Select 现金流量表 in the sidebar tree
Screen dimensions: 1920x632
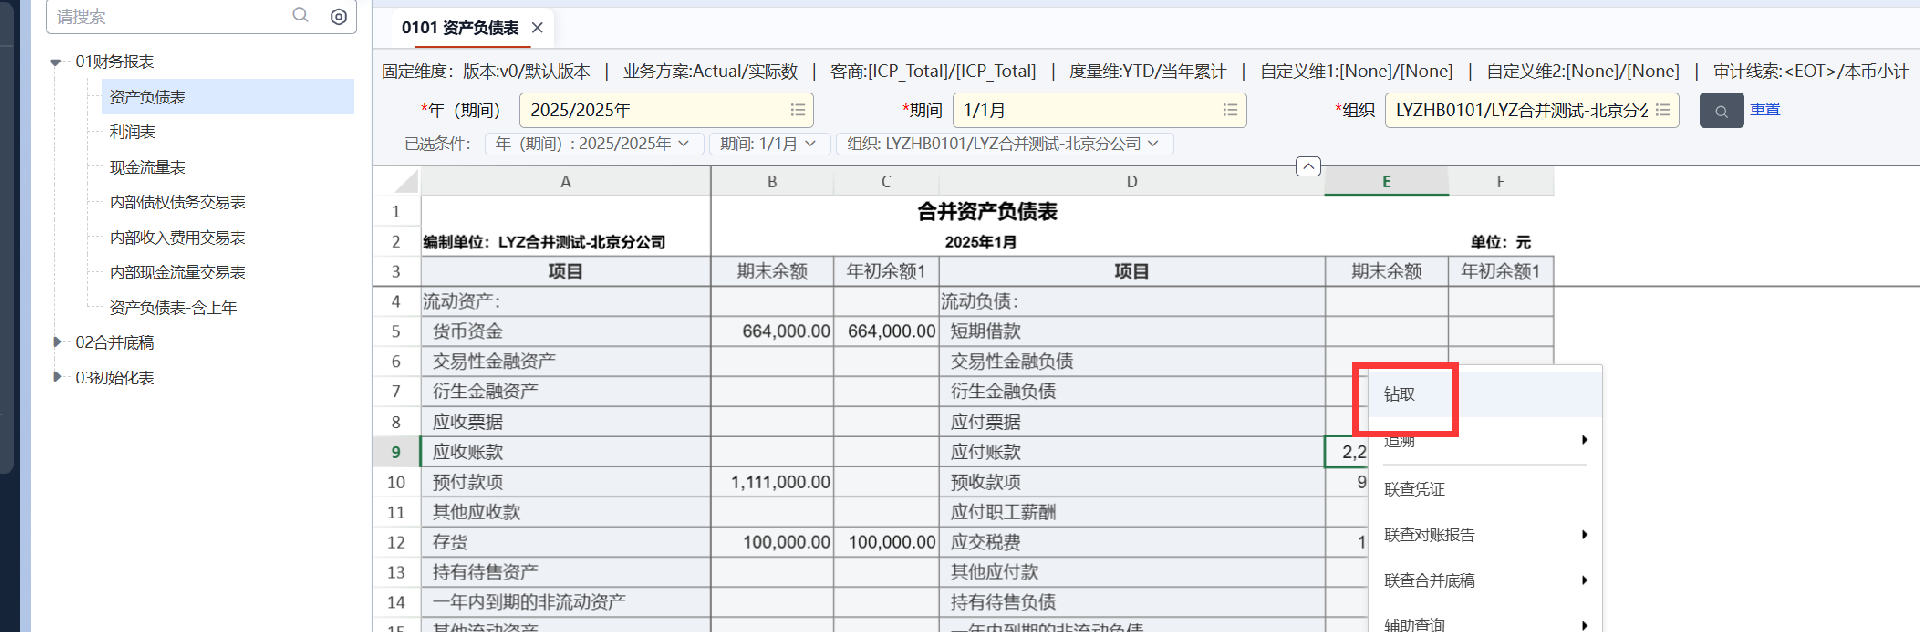tap(148, 167)
